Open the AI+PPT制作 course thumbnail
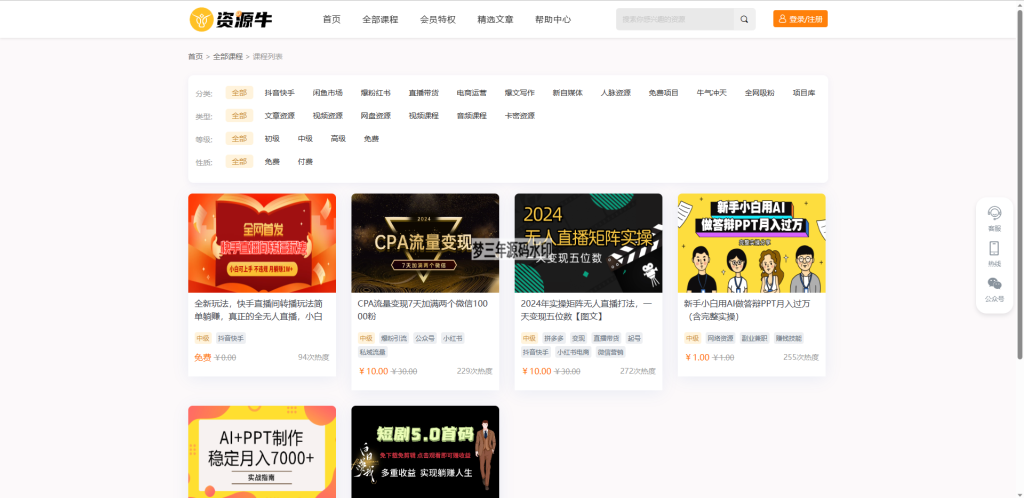This screenshot has height=498, width=1024. (x=262, y=451)
